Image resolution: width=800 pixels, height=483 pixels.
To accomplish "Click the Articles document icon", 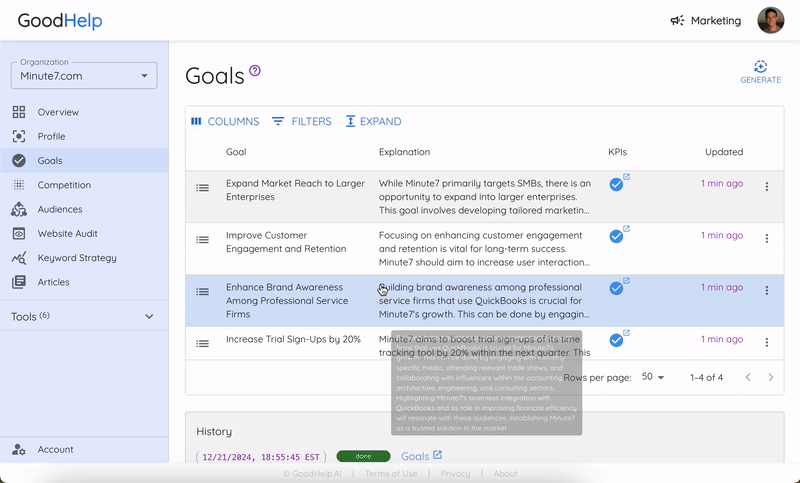I will pyautogui.click(x=19, y=282).
